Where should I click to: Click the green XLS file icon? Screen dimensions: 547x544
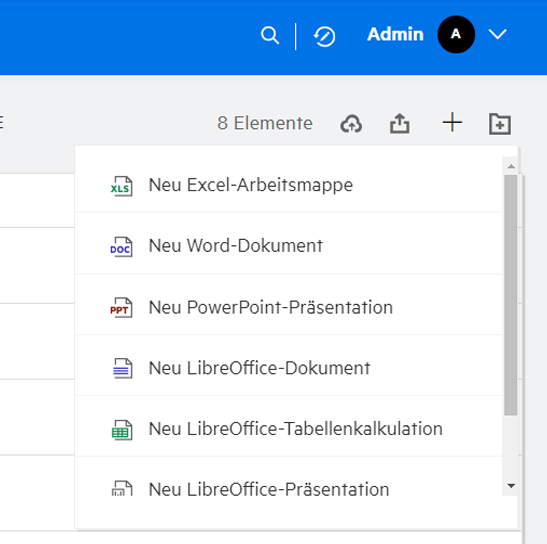pyautogui.click(x=121, y=186)
